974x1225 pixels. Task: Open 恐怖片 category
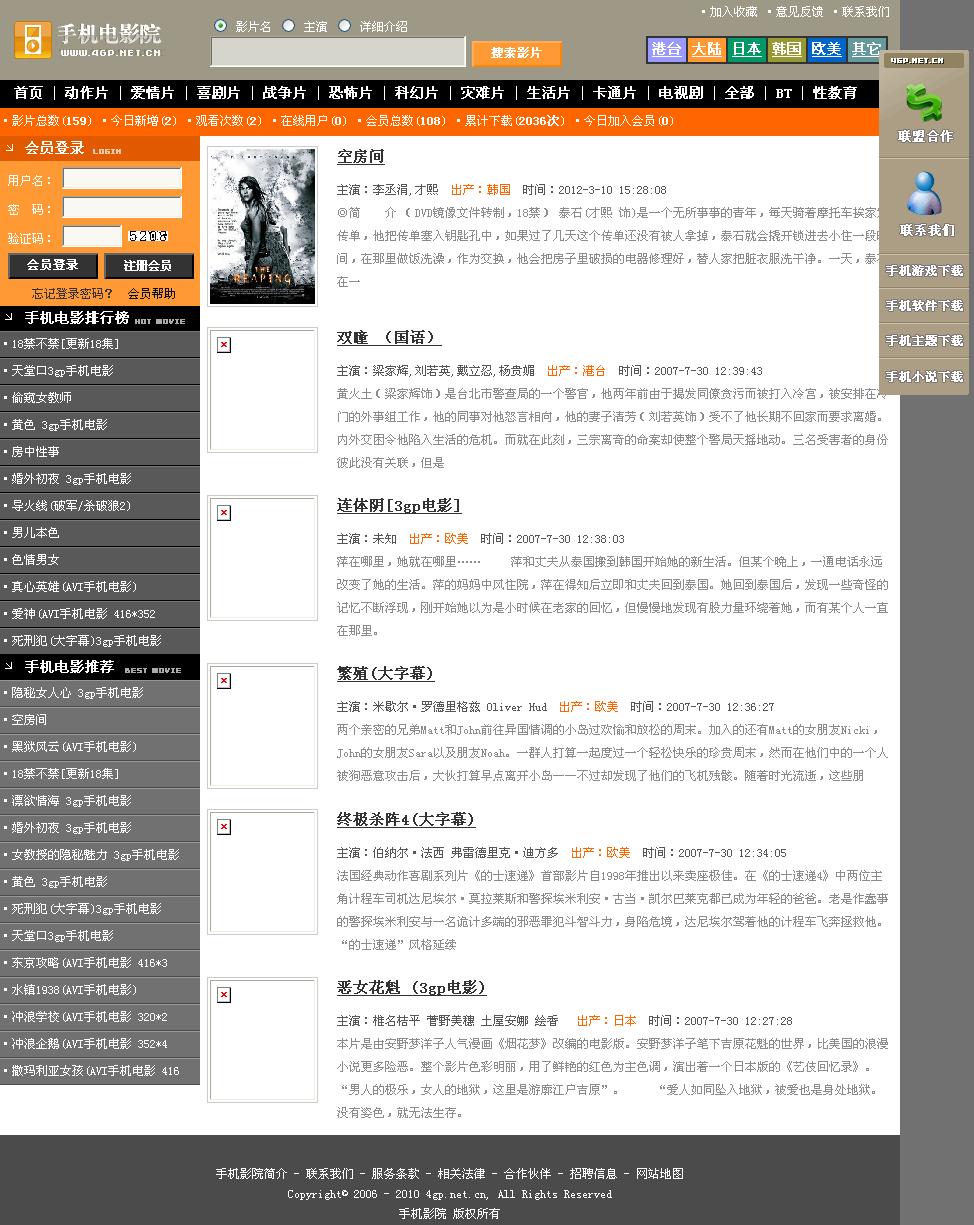tap(350, 93)
